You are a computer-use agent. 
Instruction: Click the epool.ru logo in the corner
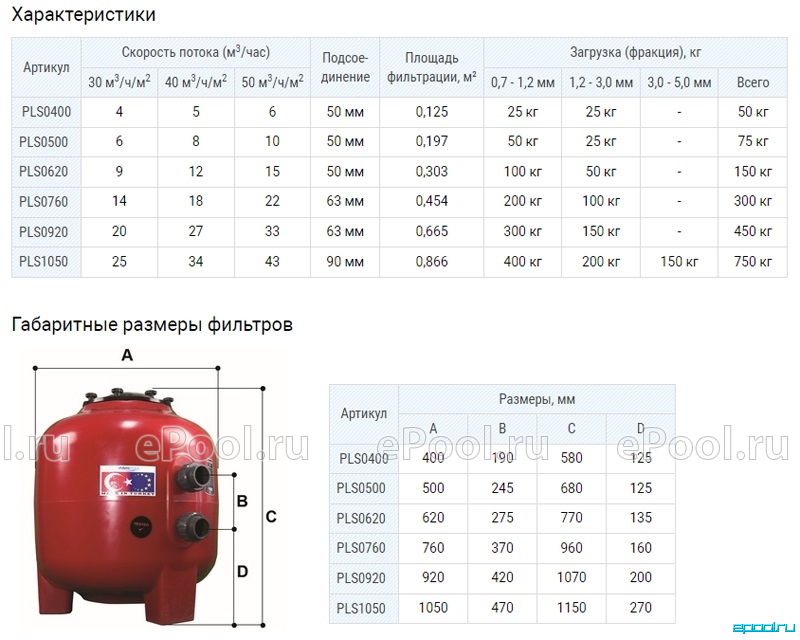coord(764,628)
